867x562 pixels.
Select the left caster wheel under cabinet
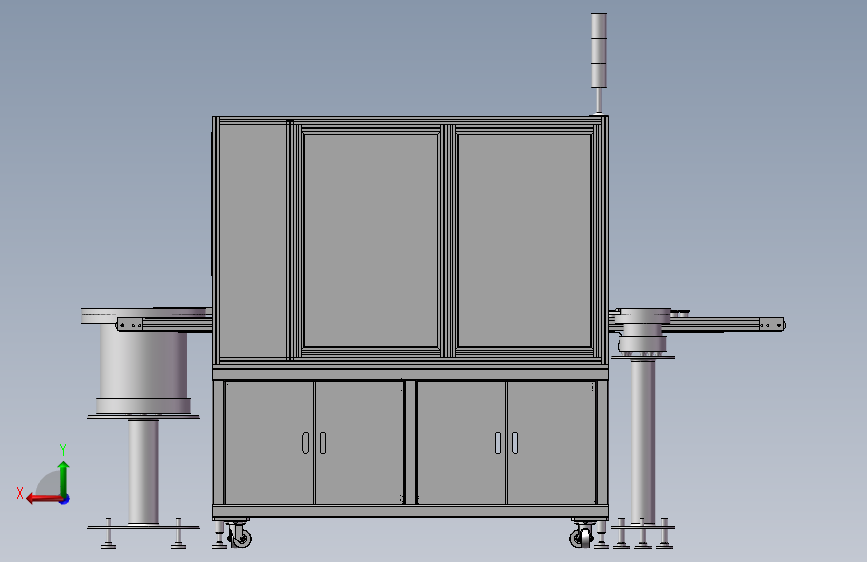click(240, 535)
